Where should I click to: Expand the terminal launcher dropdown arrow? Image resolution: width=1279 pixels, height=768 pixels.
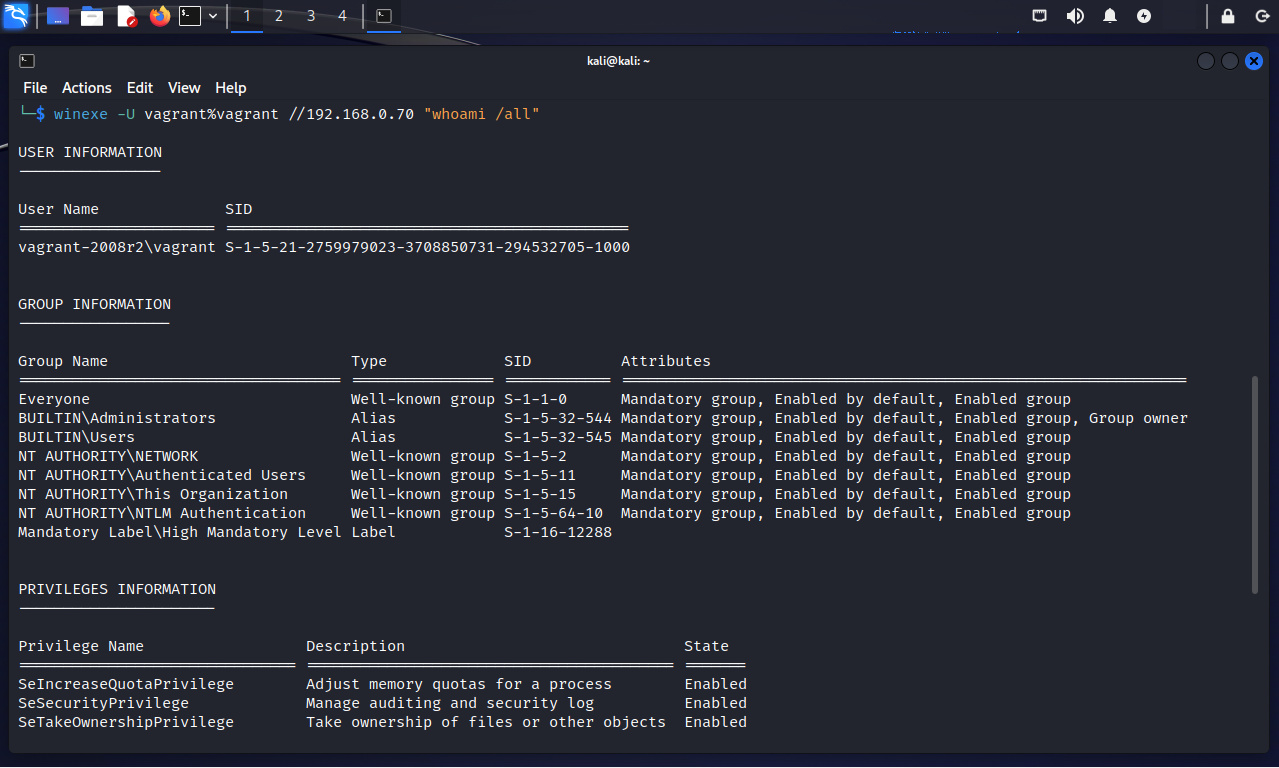[213, 16]
